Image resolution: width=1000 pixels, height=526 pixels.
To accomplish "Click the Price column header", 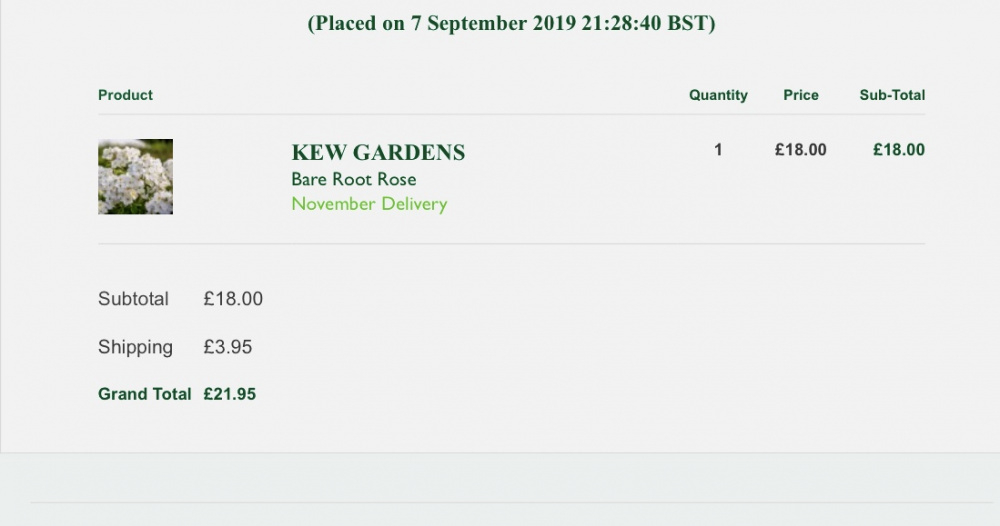I will 801,95.
